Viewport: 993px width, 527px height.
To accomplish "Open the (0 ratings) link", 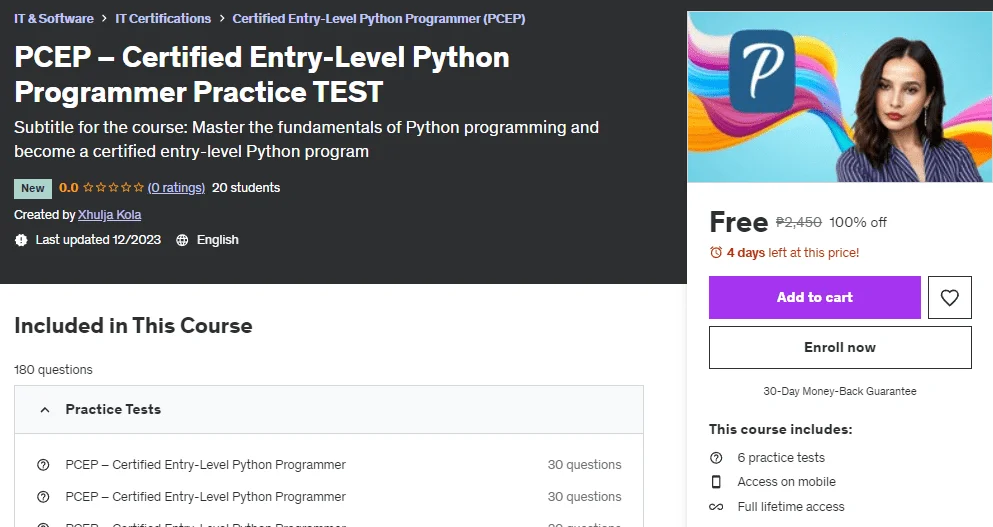I will (176, 187).
